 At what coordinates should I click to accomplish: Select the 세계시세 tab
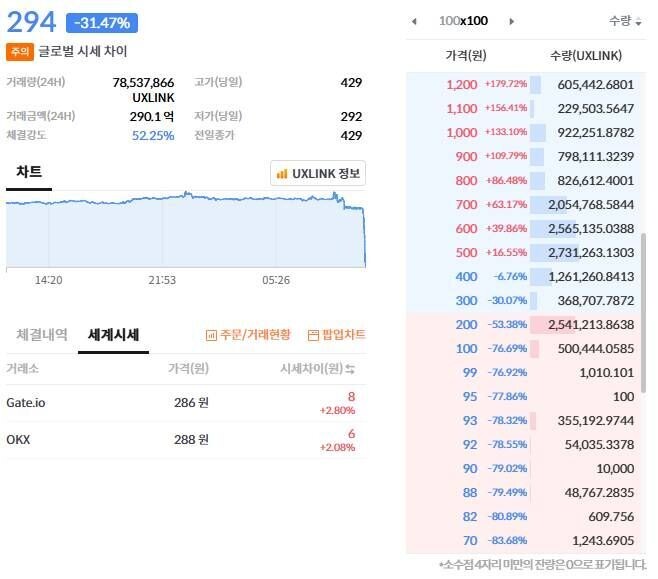pos(113,335)
